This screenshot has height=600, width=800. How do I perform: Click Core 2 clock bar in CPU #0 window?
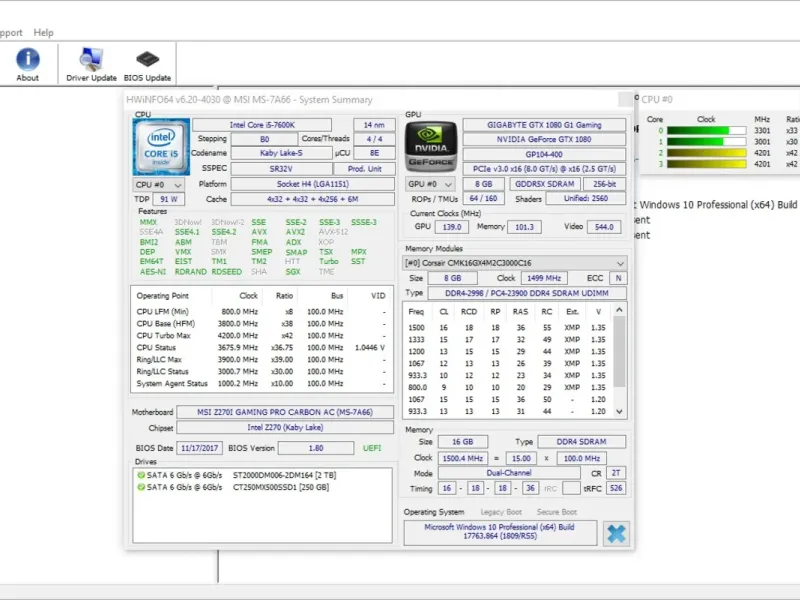pos(706,153)
